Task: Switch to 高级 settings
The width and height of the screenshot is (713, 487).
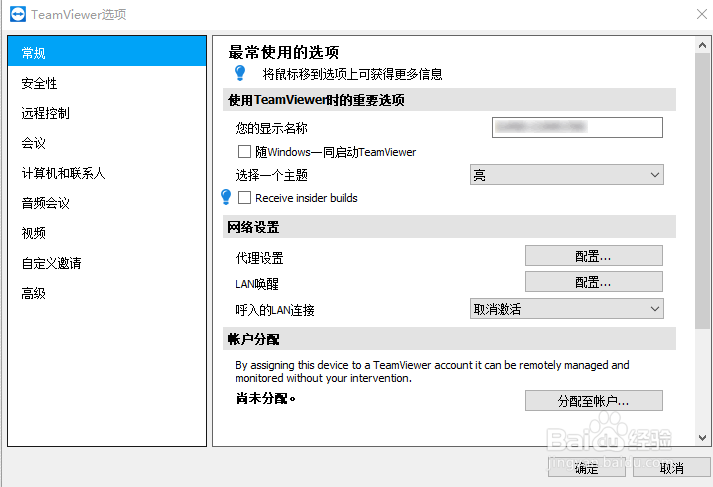Action: tap(107, 293)
